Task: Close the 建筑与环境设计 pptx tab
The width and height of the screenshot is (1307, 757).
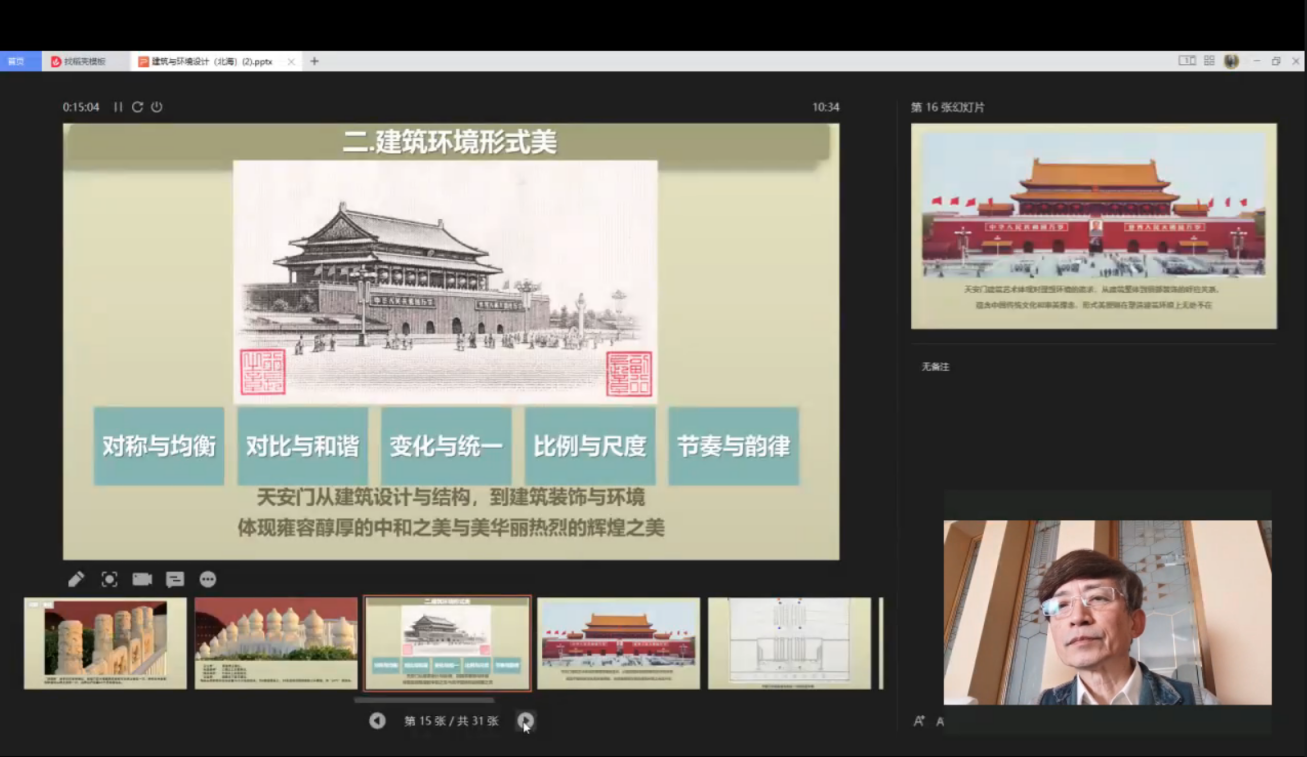Action: point(291,61)
